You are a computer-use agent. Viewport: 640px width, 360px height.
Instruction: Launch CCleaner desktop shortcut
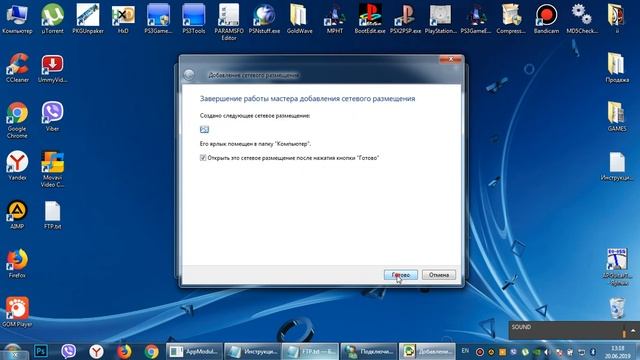[17, 68]
